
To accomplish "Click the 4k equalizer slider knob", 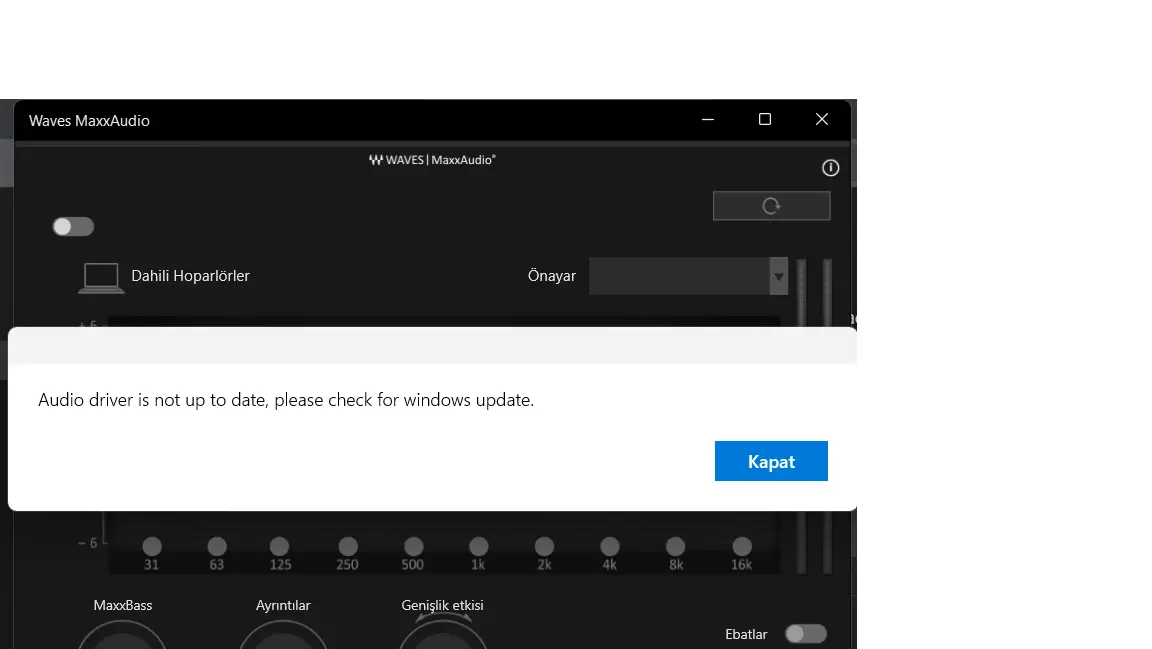I will click(x=610, y=546).
